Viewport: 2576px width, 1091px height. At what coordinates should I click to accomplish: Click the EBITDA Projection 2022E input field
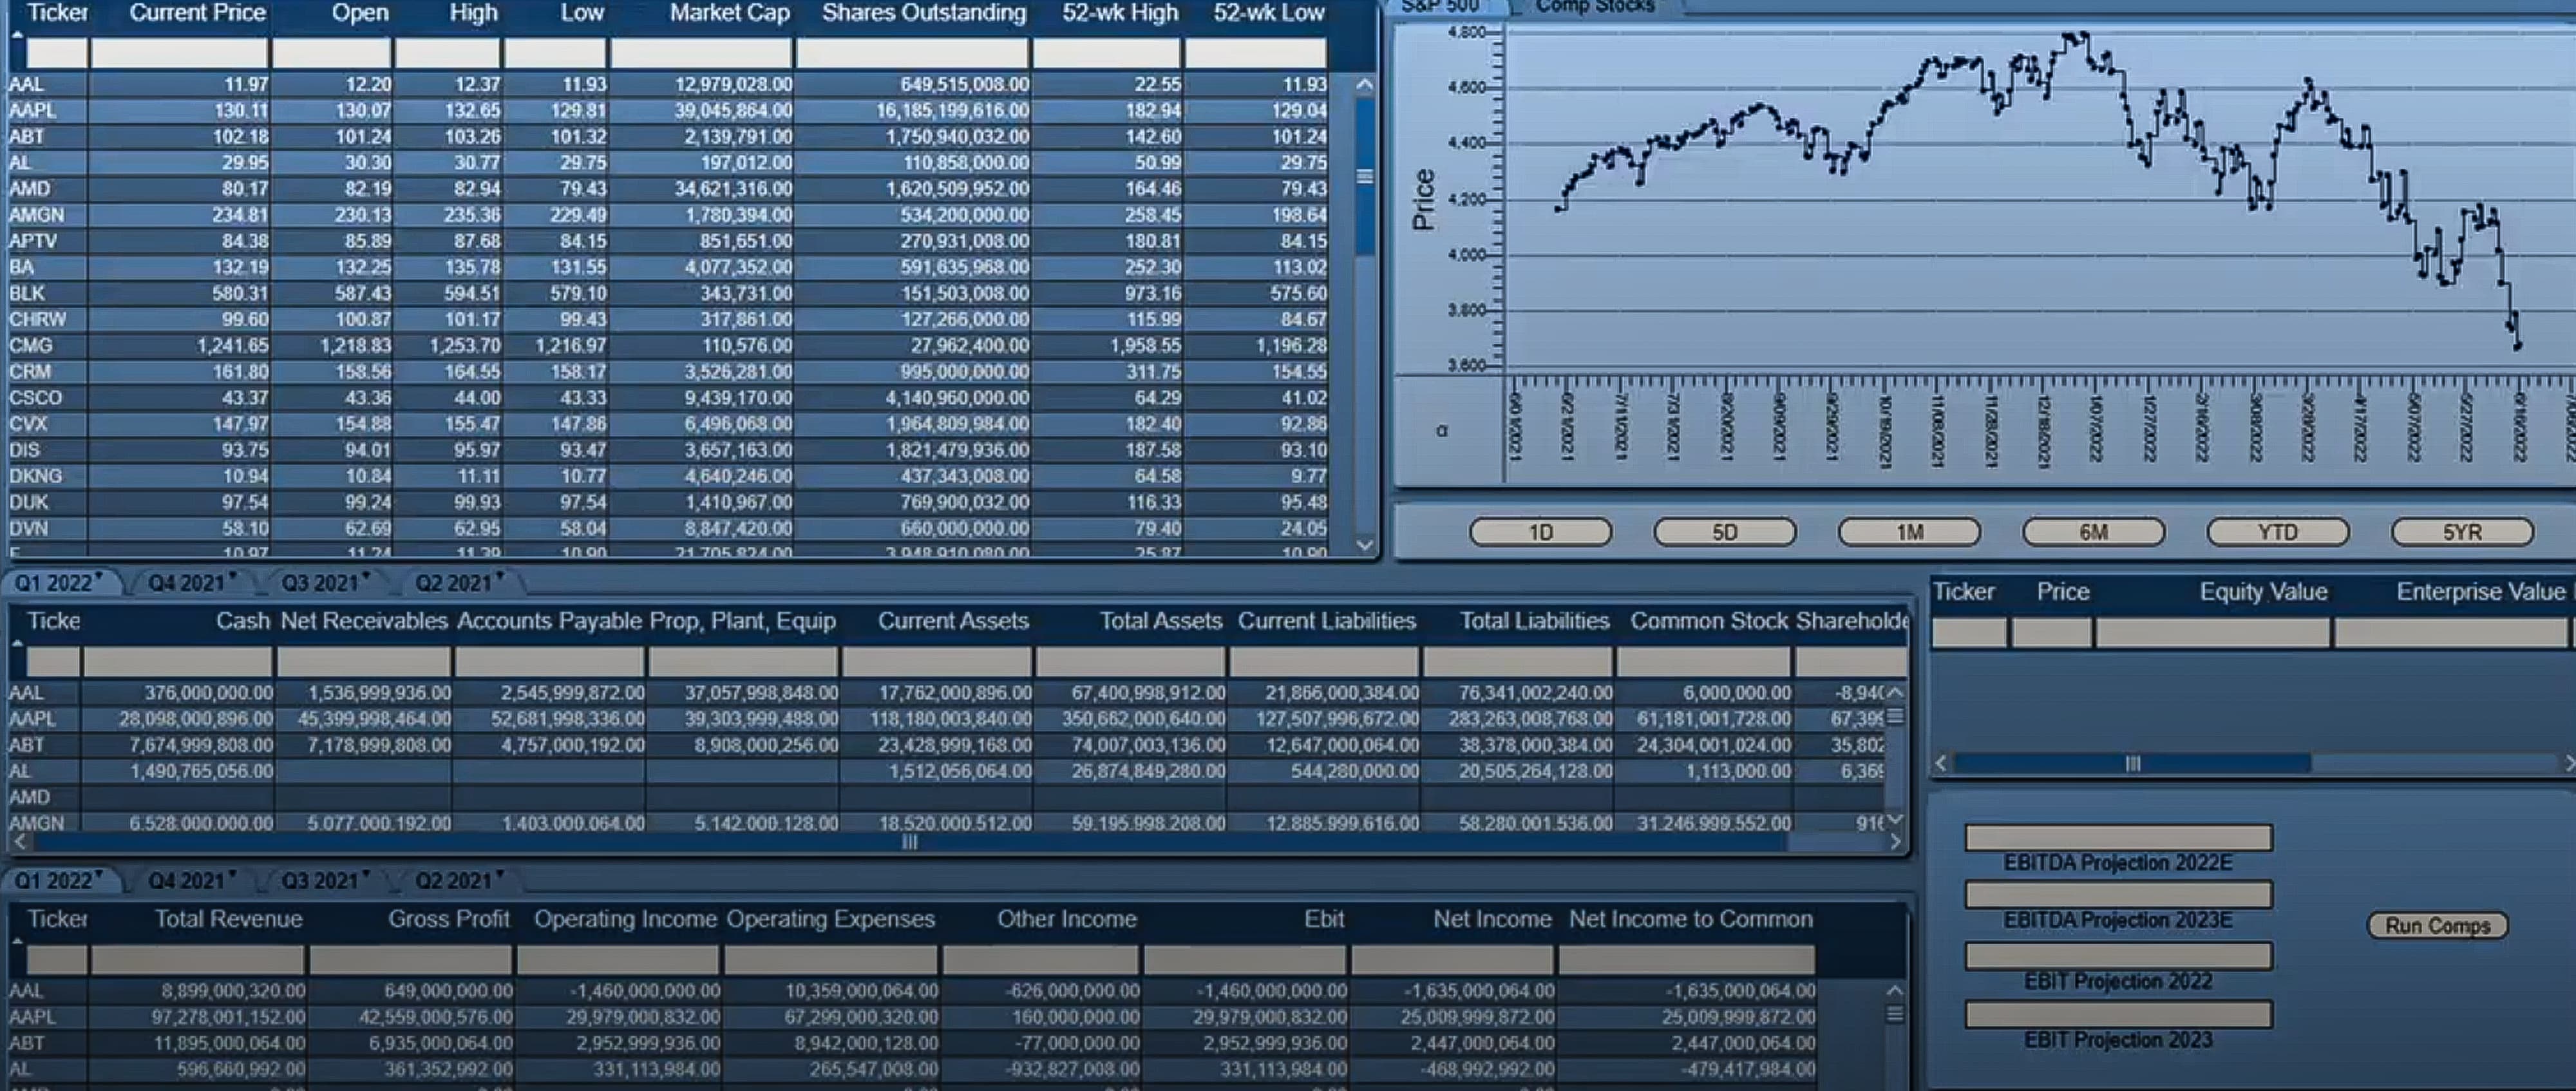point(2118,837)
